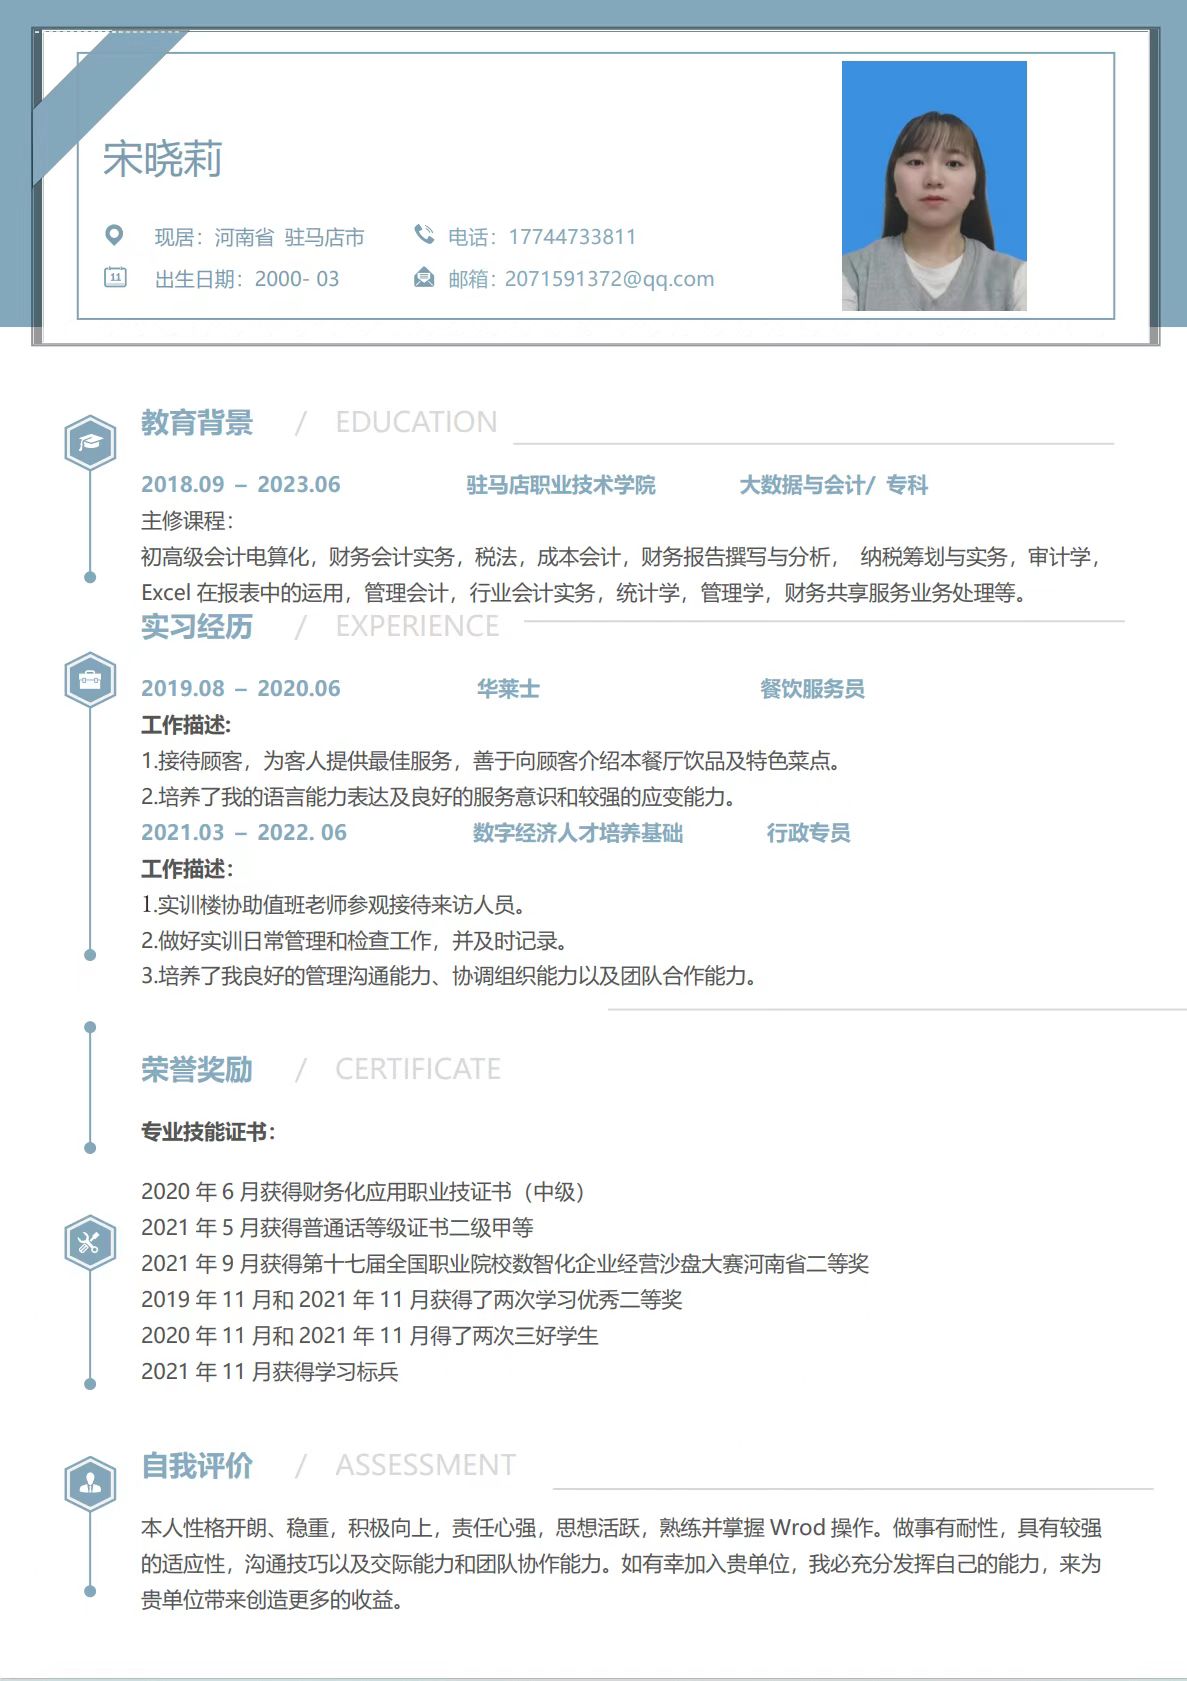This screenshot has height=1681, width=1187.
Task: Click the line 2020 年 6 月获得财务化应用职业技证书
Action: click(x=363, y=1192)
